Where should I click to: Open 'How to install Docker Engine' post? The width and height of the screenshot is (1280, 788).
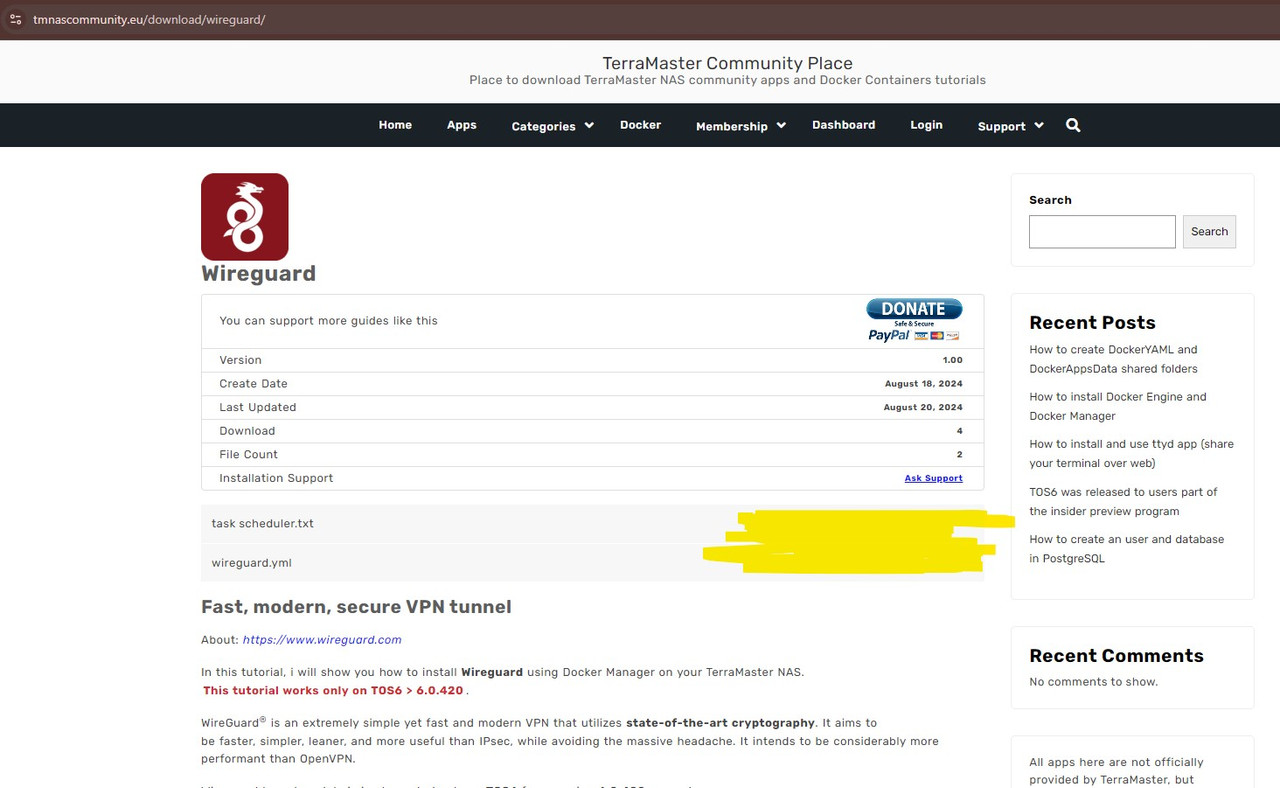(1118, 406)
